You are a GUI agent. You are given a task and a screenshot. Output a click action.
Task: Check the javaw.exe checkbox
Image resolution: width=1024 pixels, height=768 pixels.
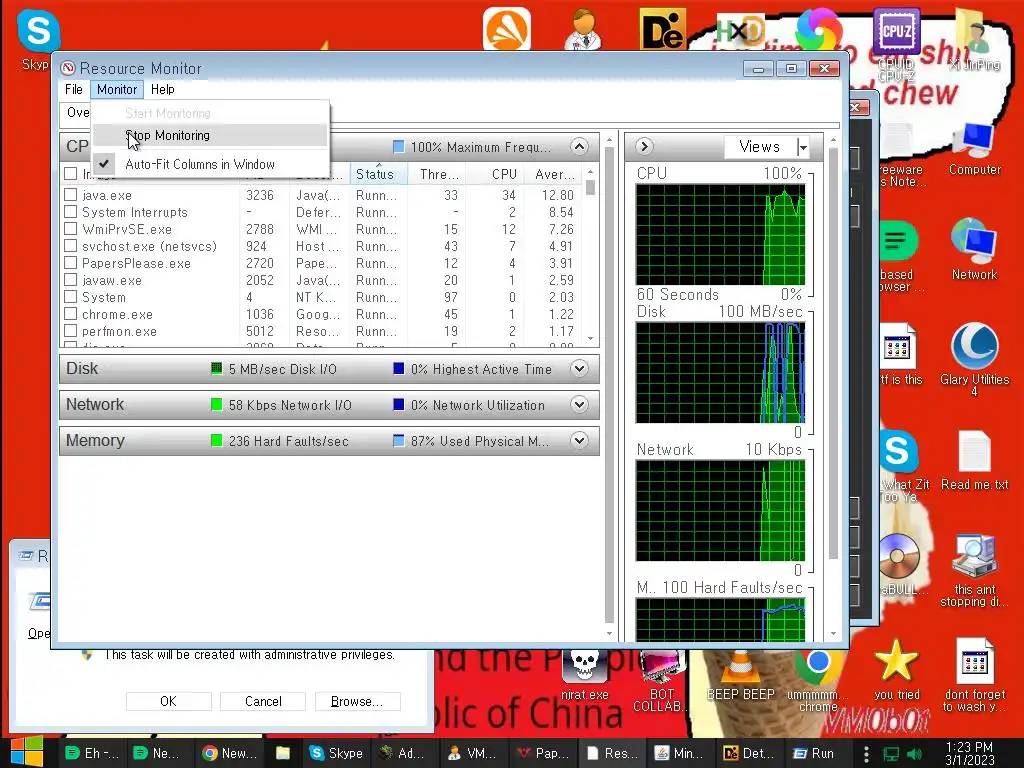tap(71, 280)
